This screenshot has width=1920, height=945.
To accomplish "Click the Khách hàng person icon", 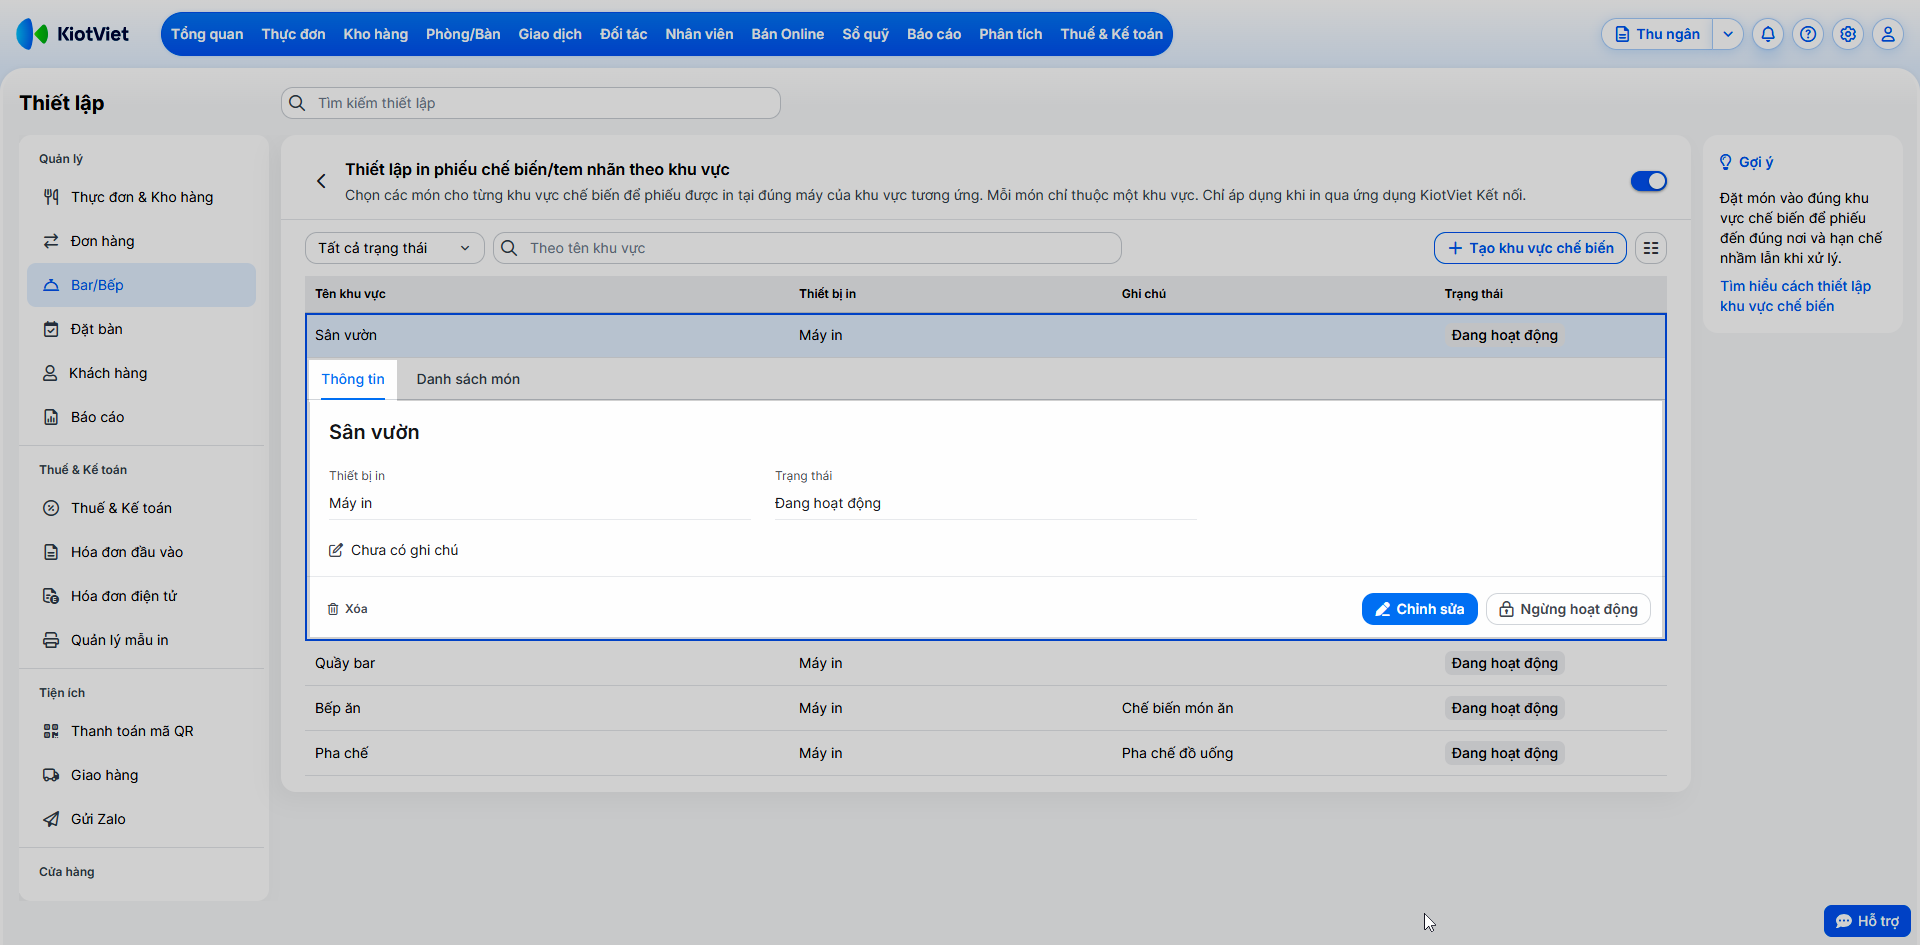I will tap(50, 373).
